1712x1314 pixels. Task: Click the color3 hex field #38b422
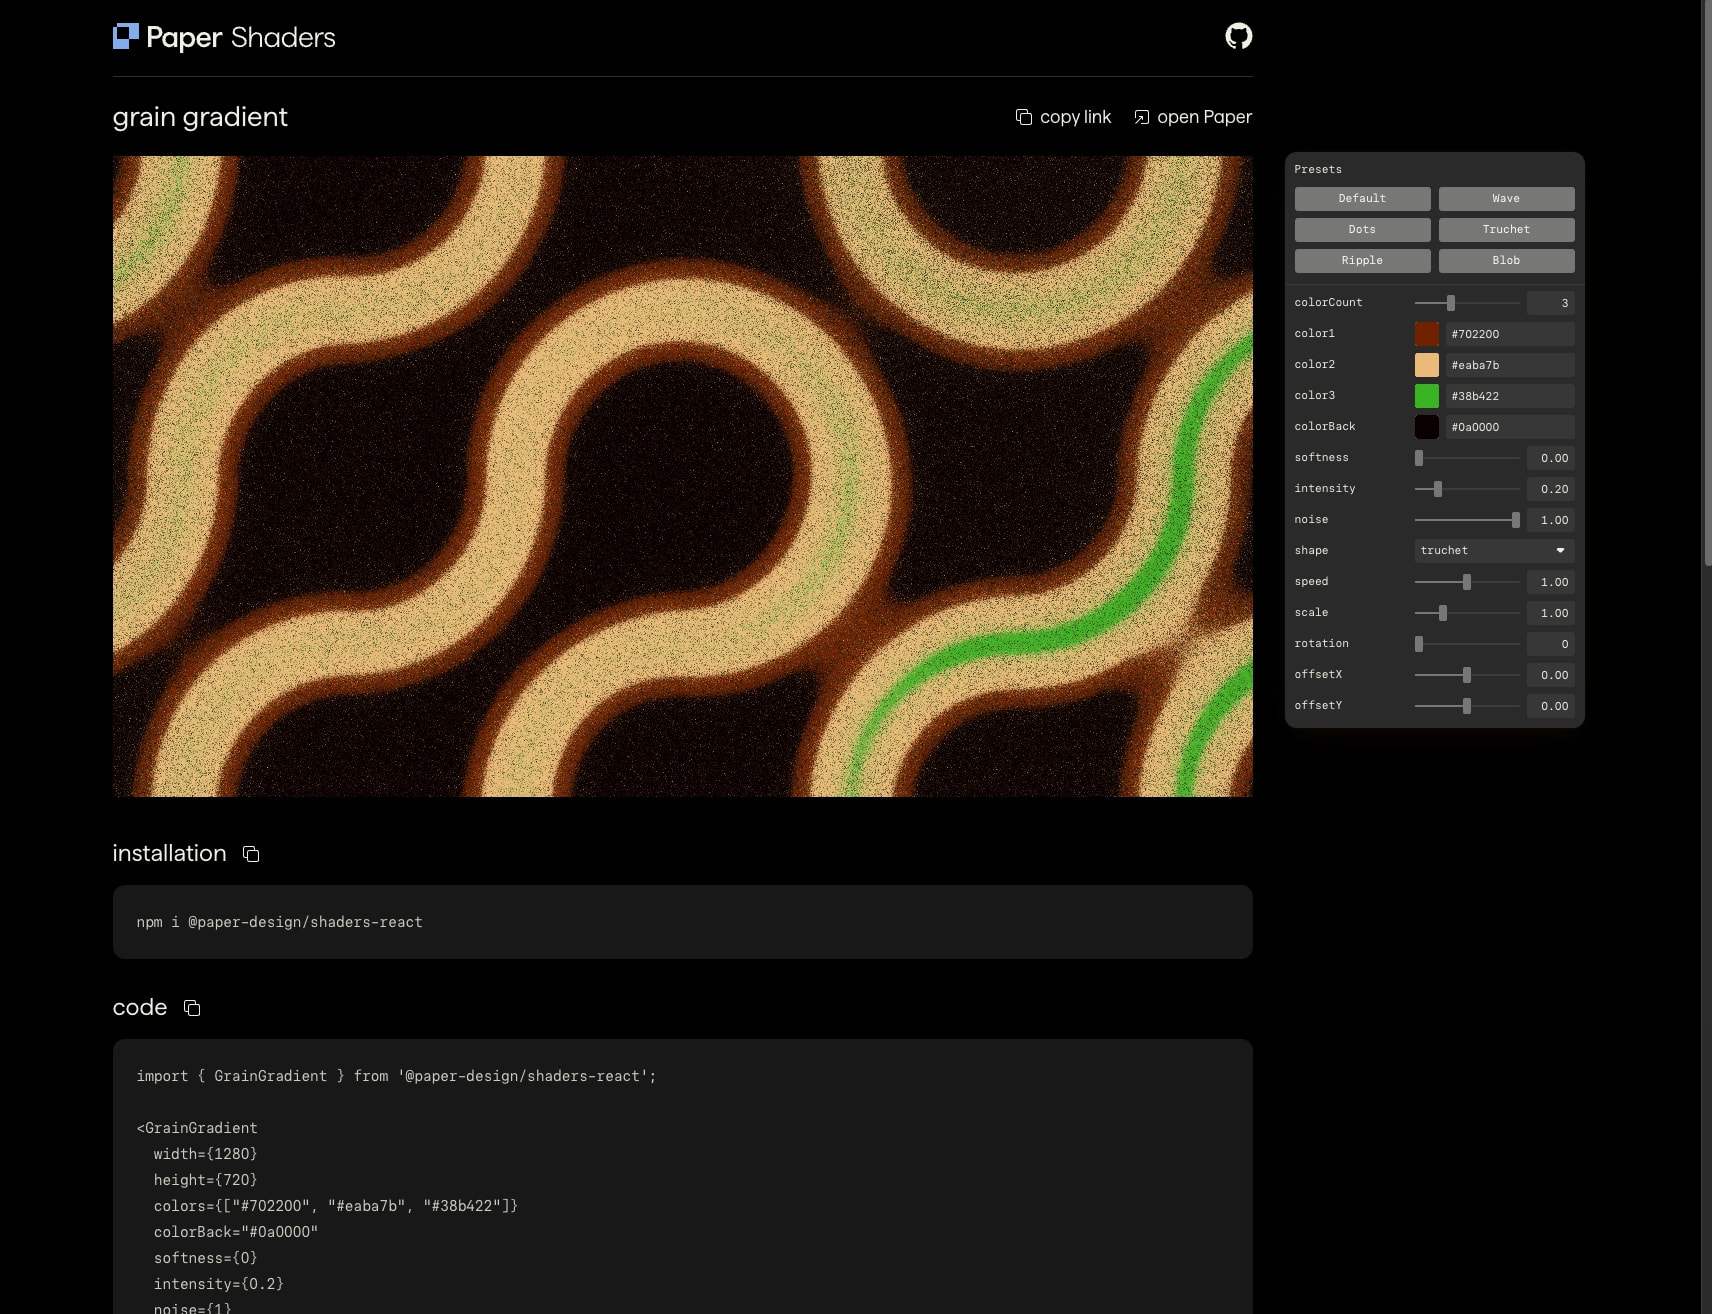point(1510,396)
